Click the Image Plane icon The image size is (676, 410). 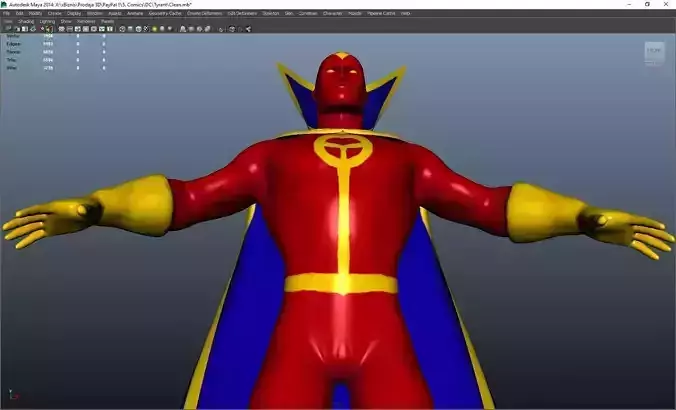coord(33,29)
